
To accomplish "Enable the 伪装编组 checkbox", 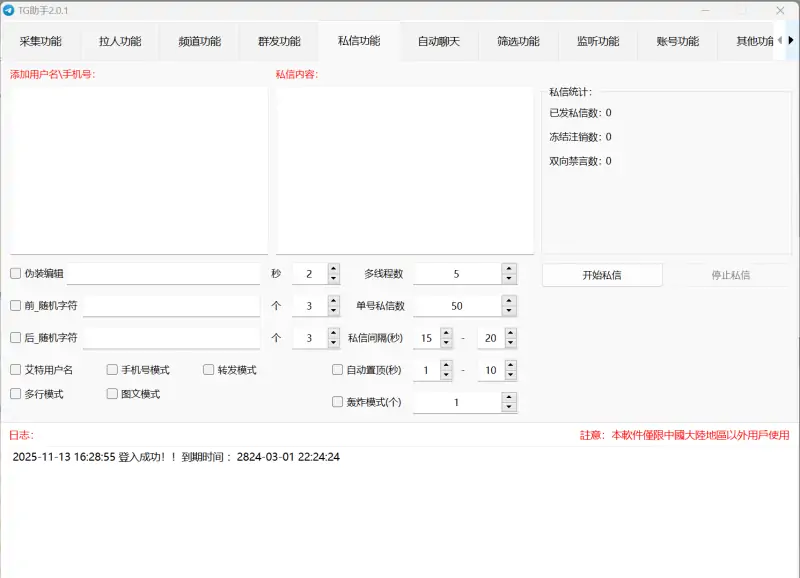I will (x=15, y=272).
